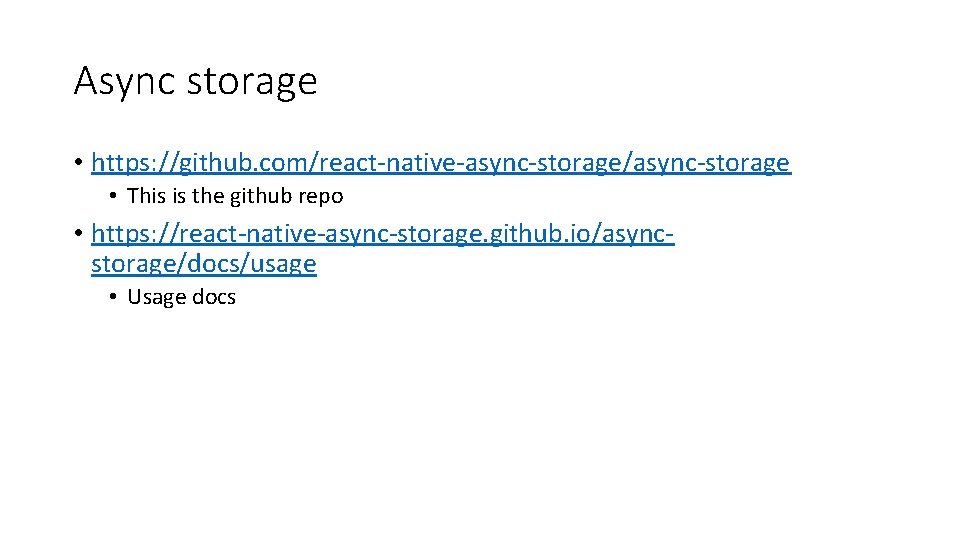This screenshot has height=540, width=960.
Task: Open the github.com async-storage repo link
Action: pyautogui.click(x=440, y=163)
